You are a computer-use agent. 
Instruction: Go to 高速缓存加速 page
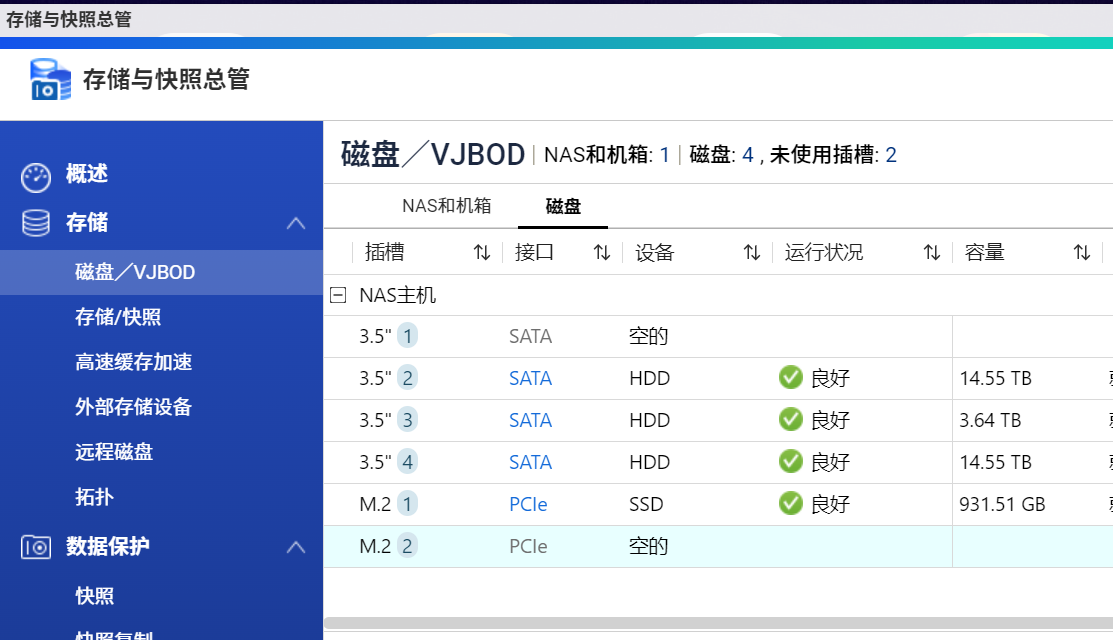click(x=133, y=362)
